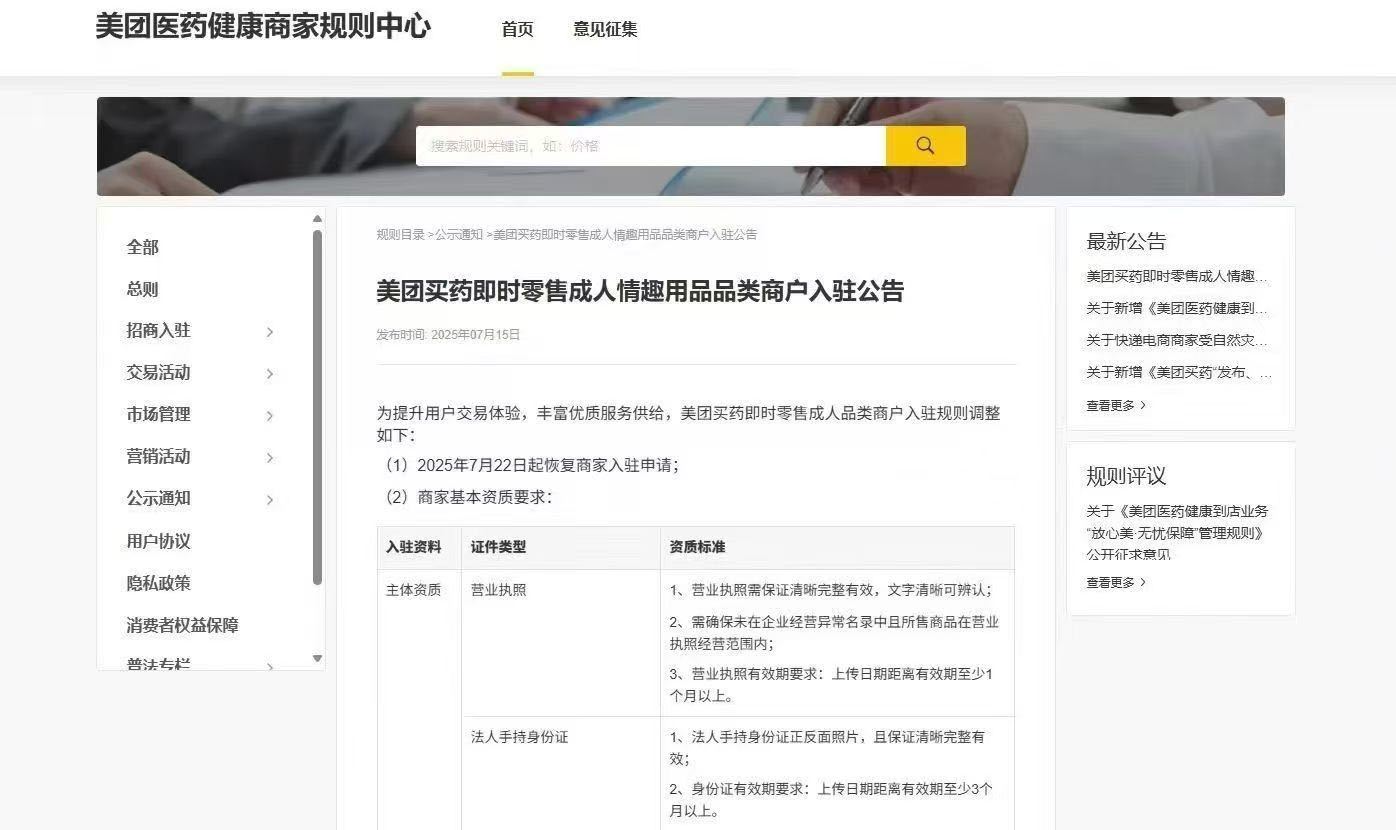This screenshot has width=1396, height=830.
Task: Open the 用户协议 sidebar item
Action: 158,541
